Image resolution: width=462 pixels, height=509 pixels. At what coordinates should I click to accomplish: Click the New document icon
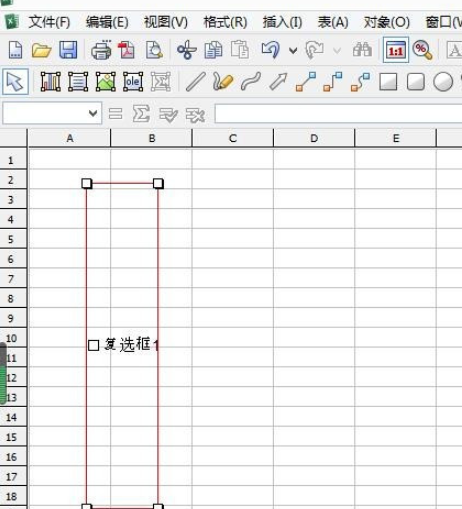point(15,50)
